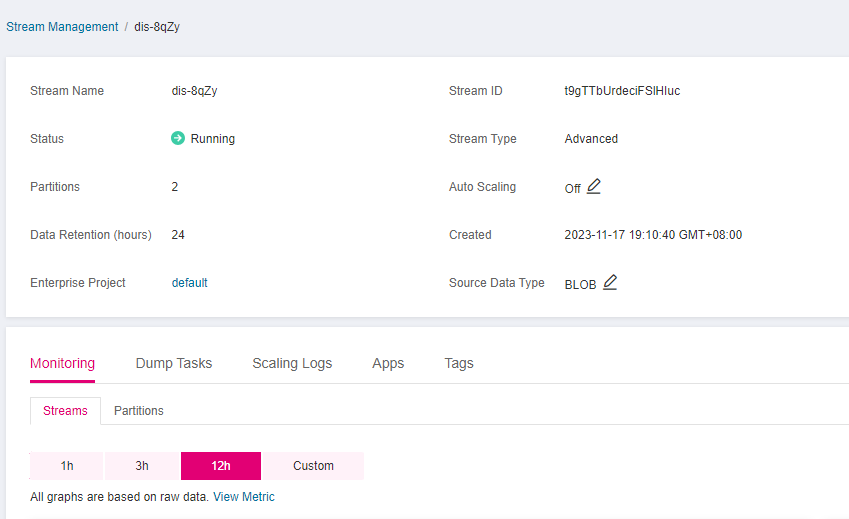Show the Partitions monitoring sub-tab
This screenshot has height=519, width=849.
139,411
